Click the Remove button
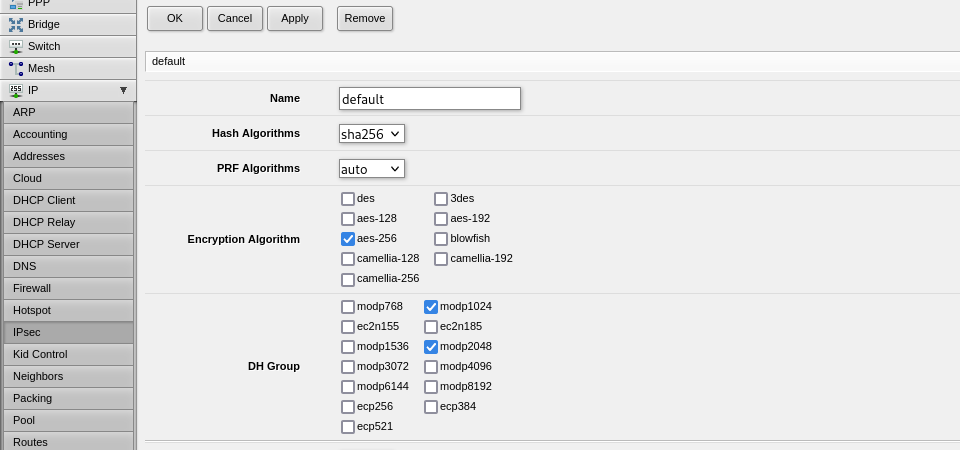960x450 pixels. click(x=365, y=18)
